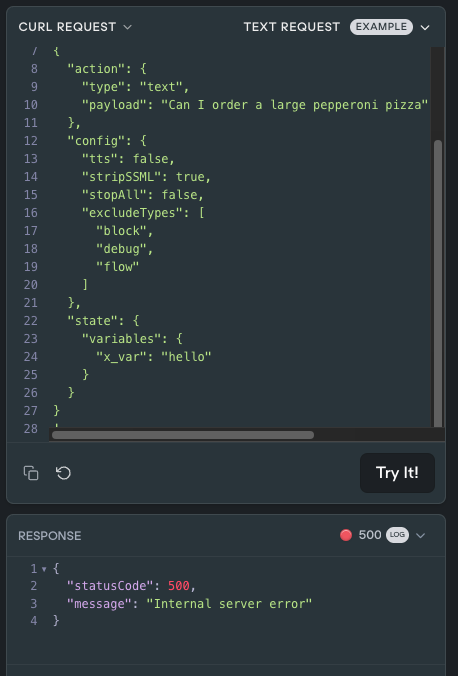Place cursor in the payload text line
The width and height of the screenshot is (458, 676).
pos(254,105)
